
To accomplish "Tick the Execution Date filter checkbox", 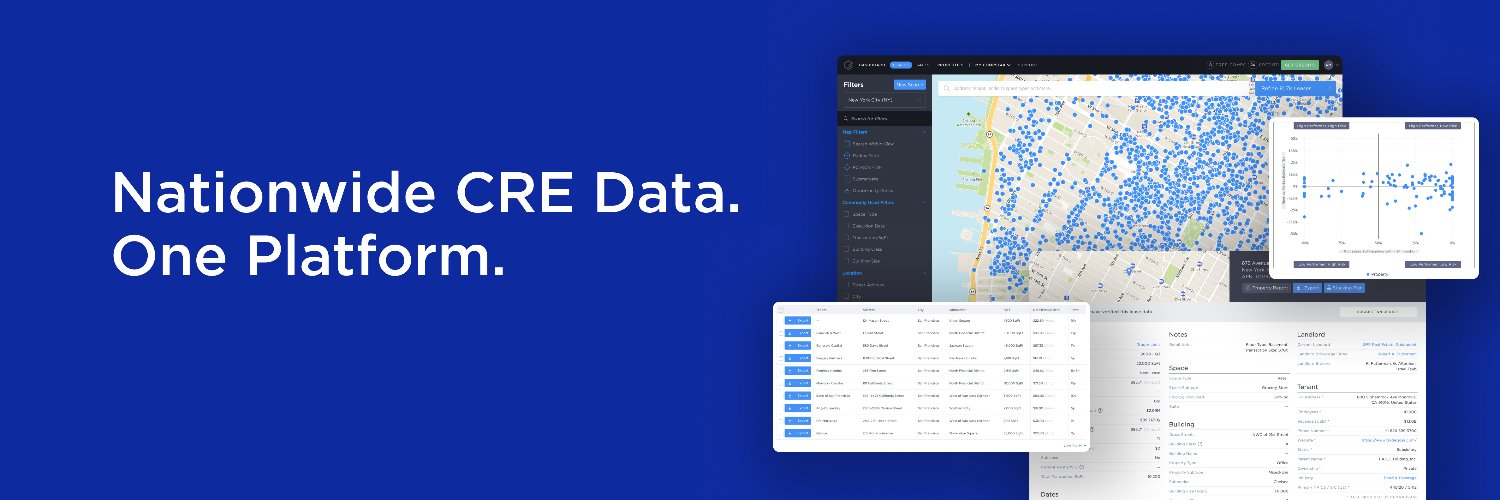I will pos(846,226).
